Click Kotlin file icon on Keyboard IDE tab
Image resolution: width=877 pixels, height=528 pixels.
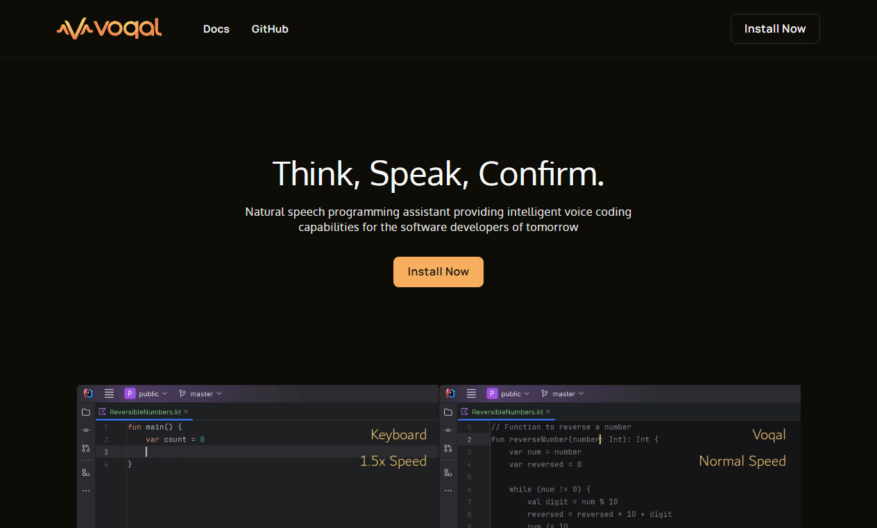coord(102,412)
